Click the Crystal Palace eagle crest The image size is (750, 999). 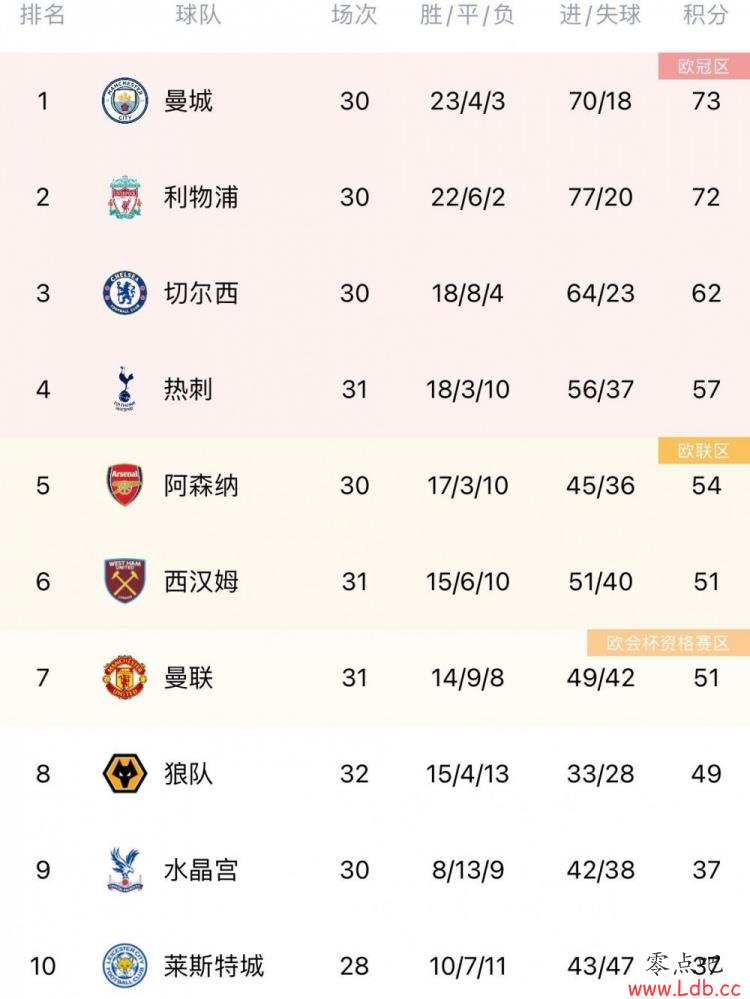coord(124,870)
